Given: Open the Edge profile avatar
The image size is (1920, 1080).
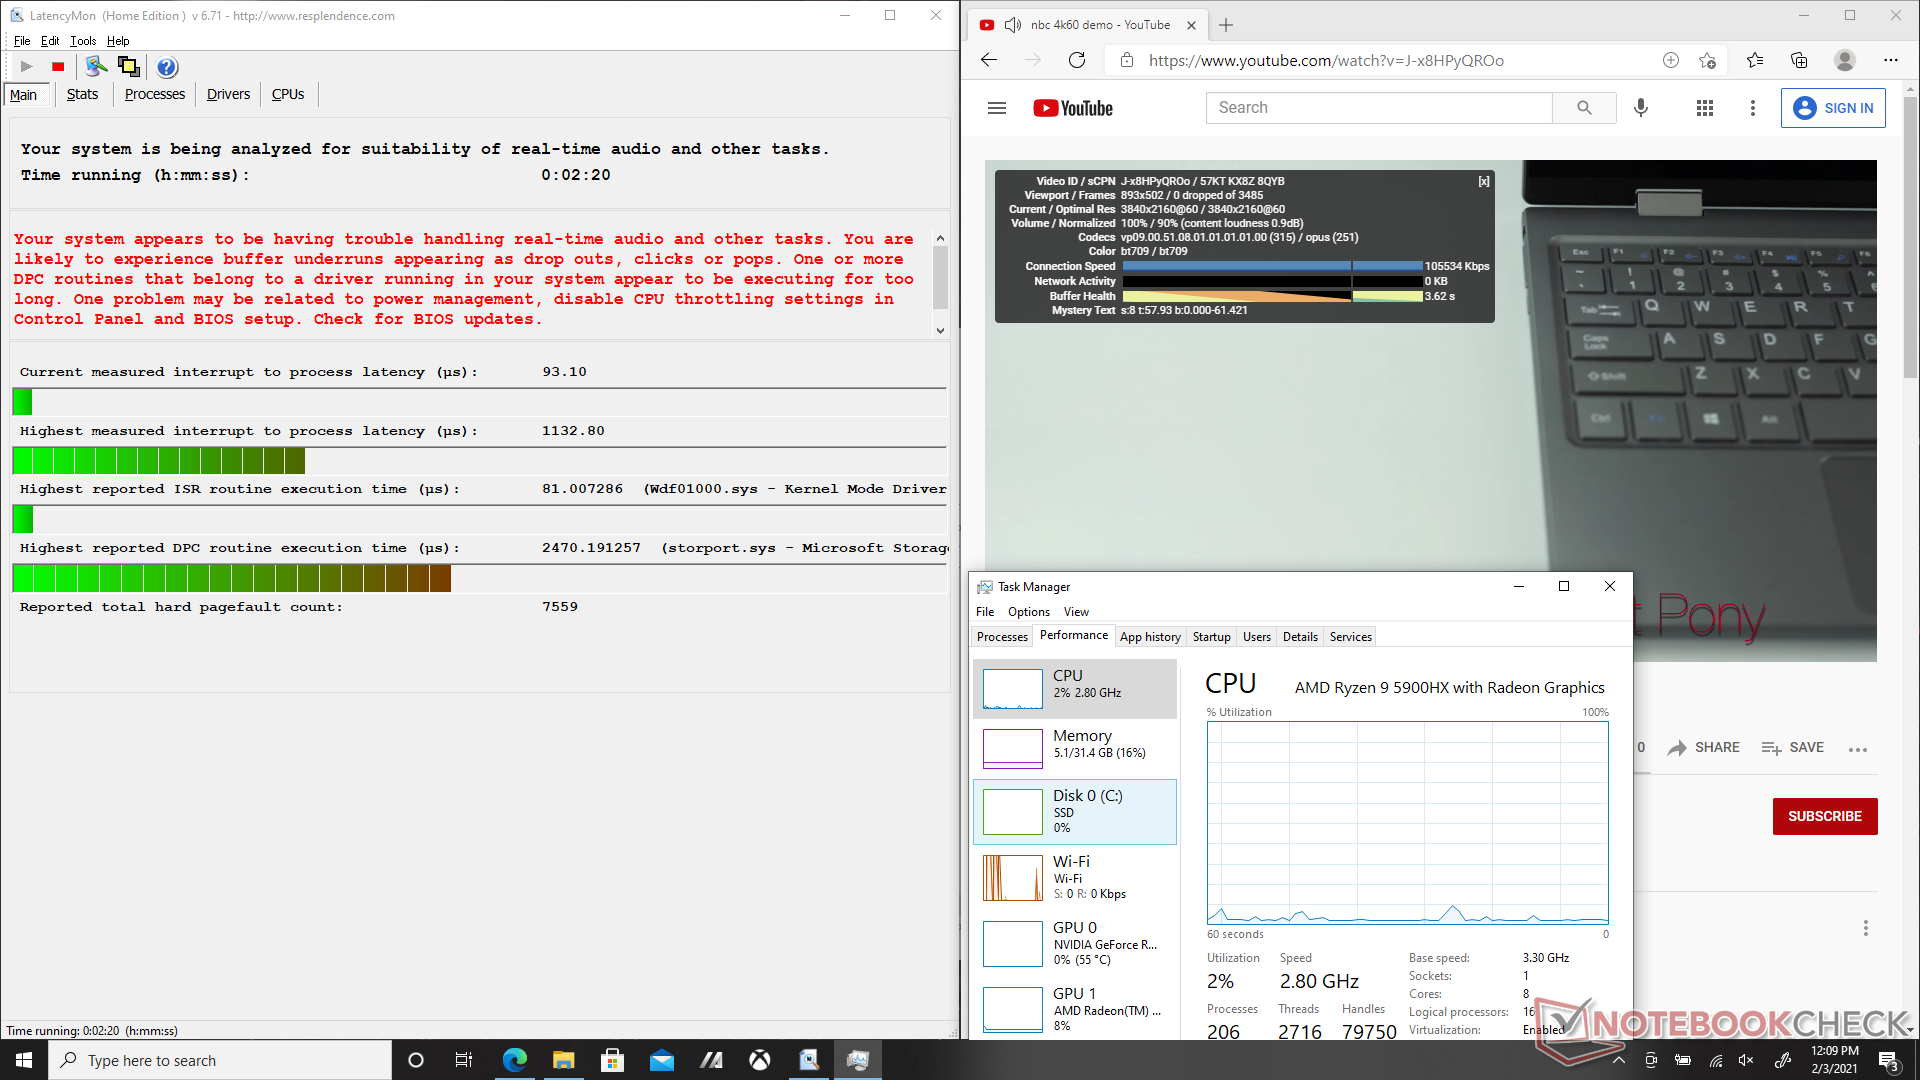Looking at the screenshot, I should pyautogui.click(x=1845, y=60).
